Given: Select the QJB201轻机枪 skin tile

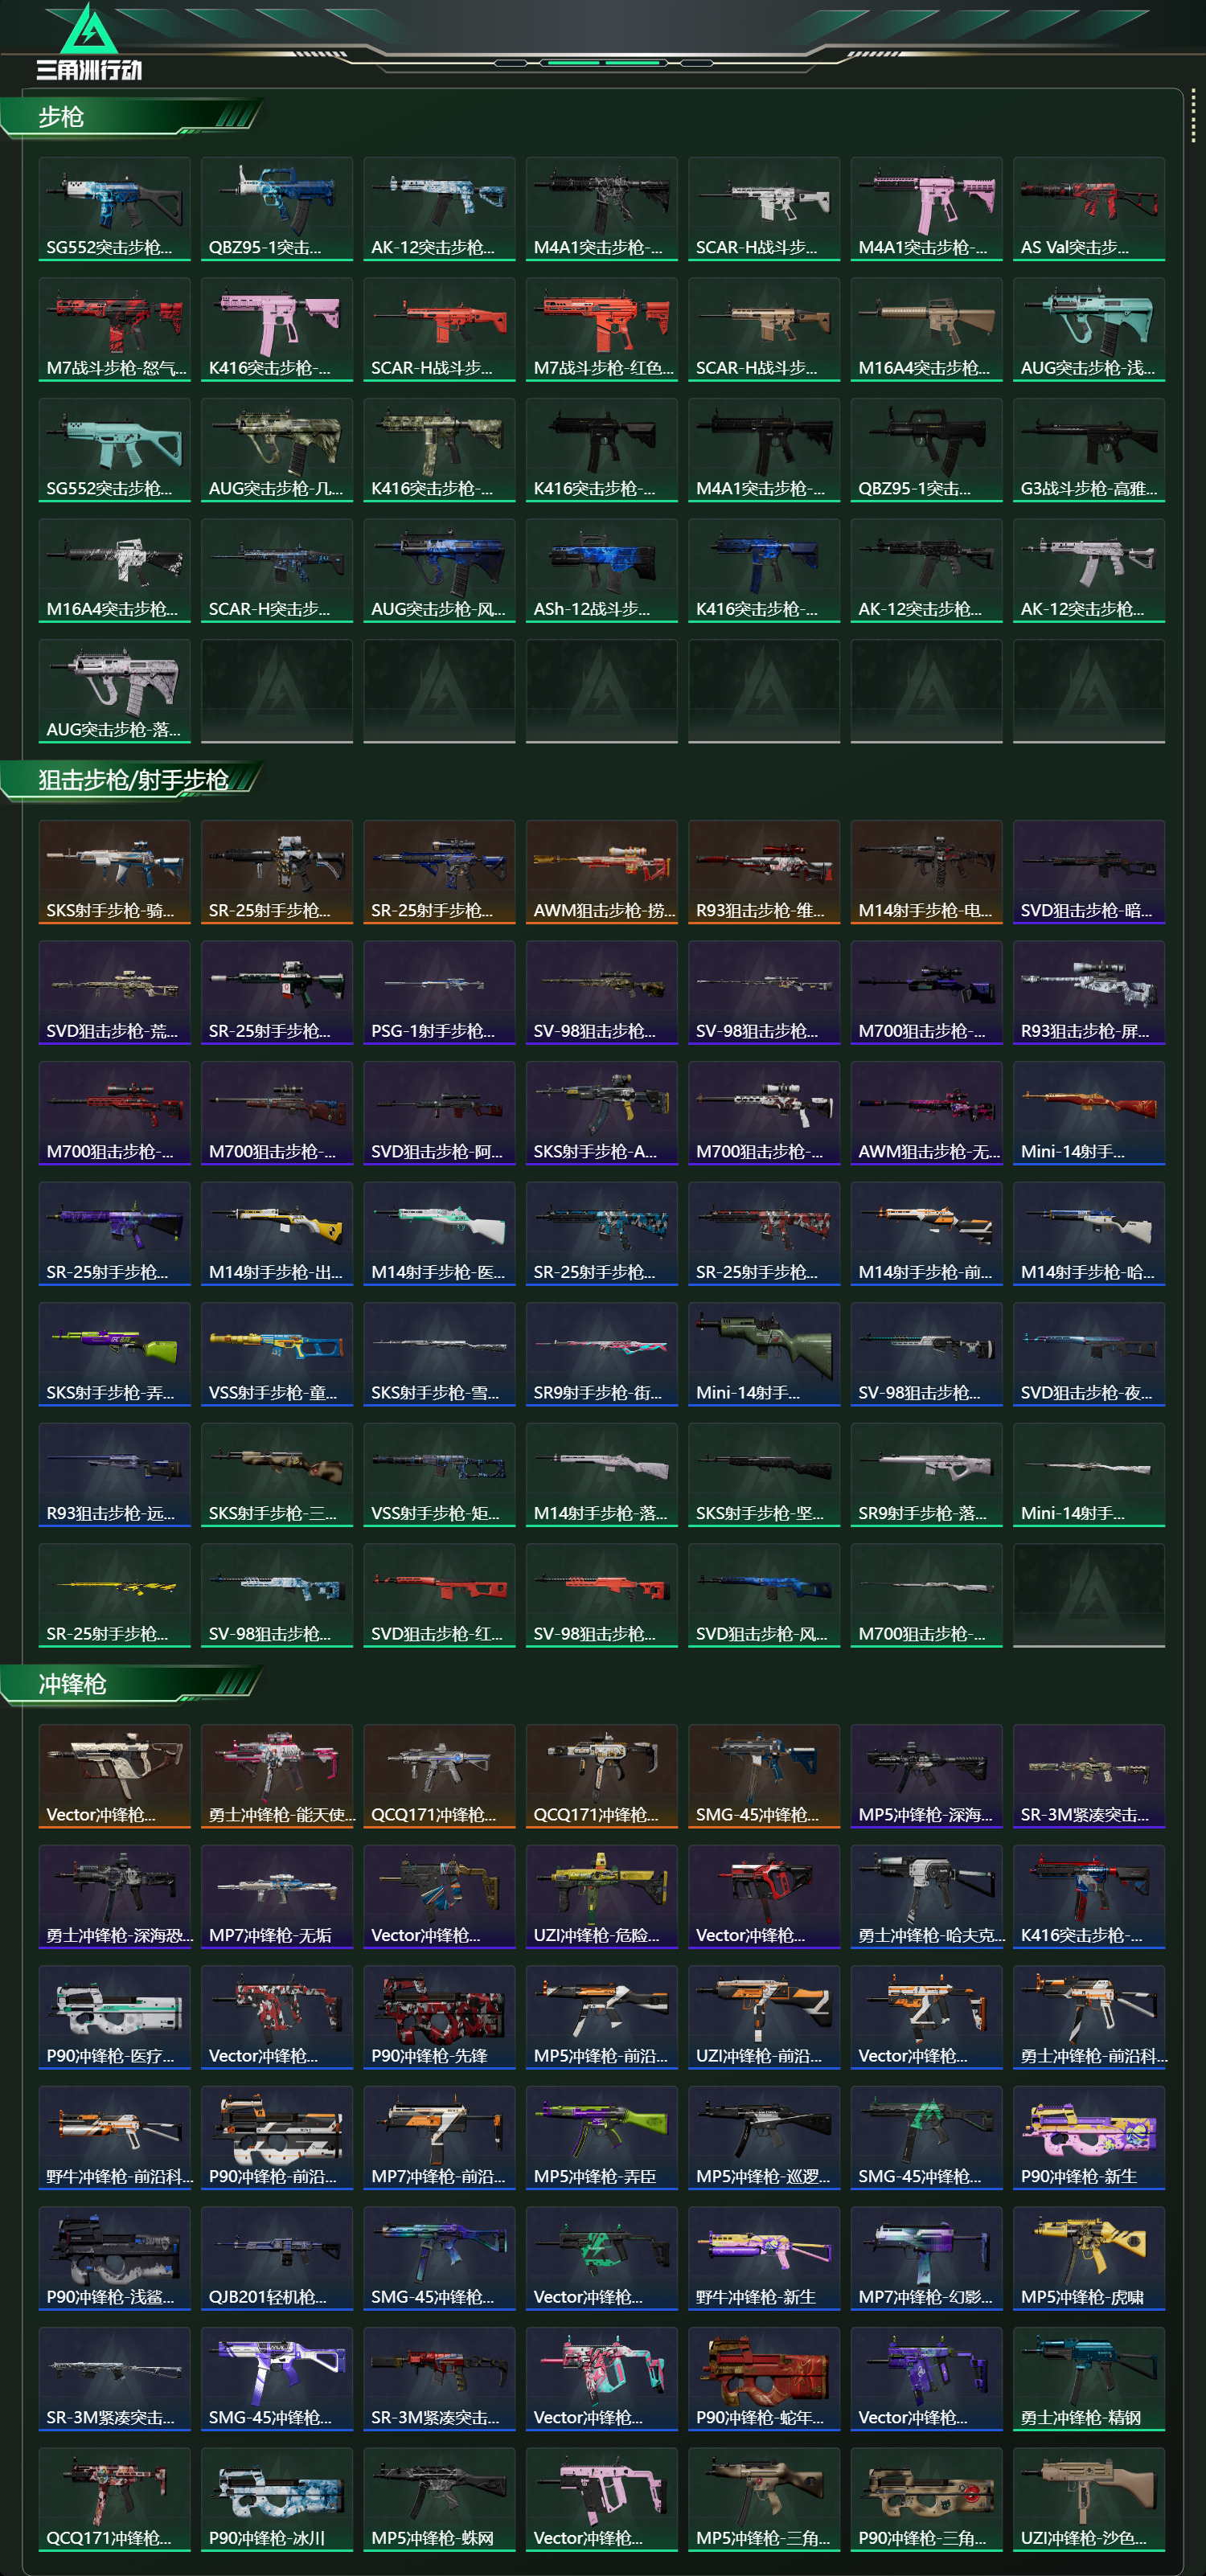Looking at the screenshot, I should pos(276,2258).
